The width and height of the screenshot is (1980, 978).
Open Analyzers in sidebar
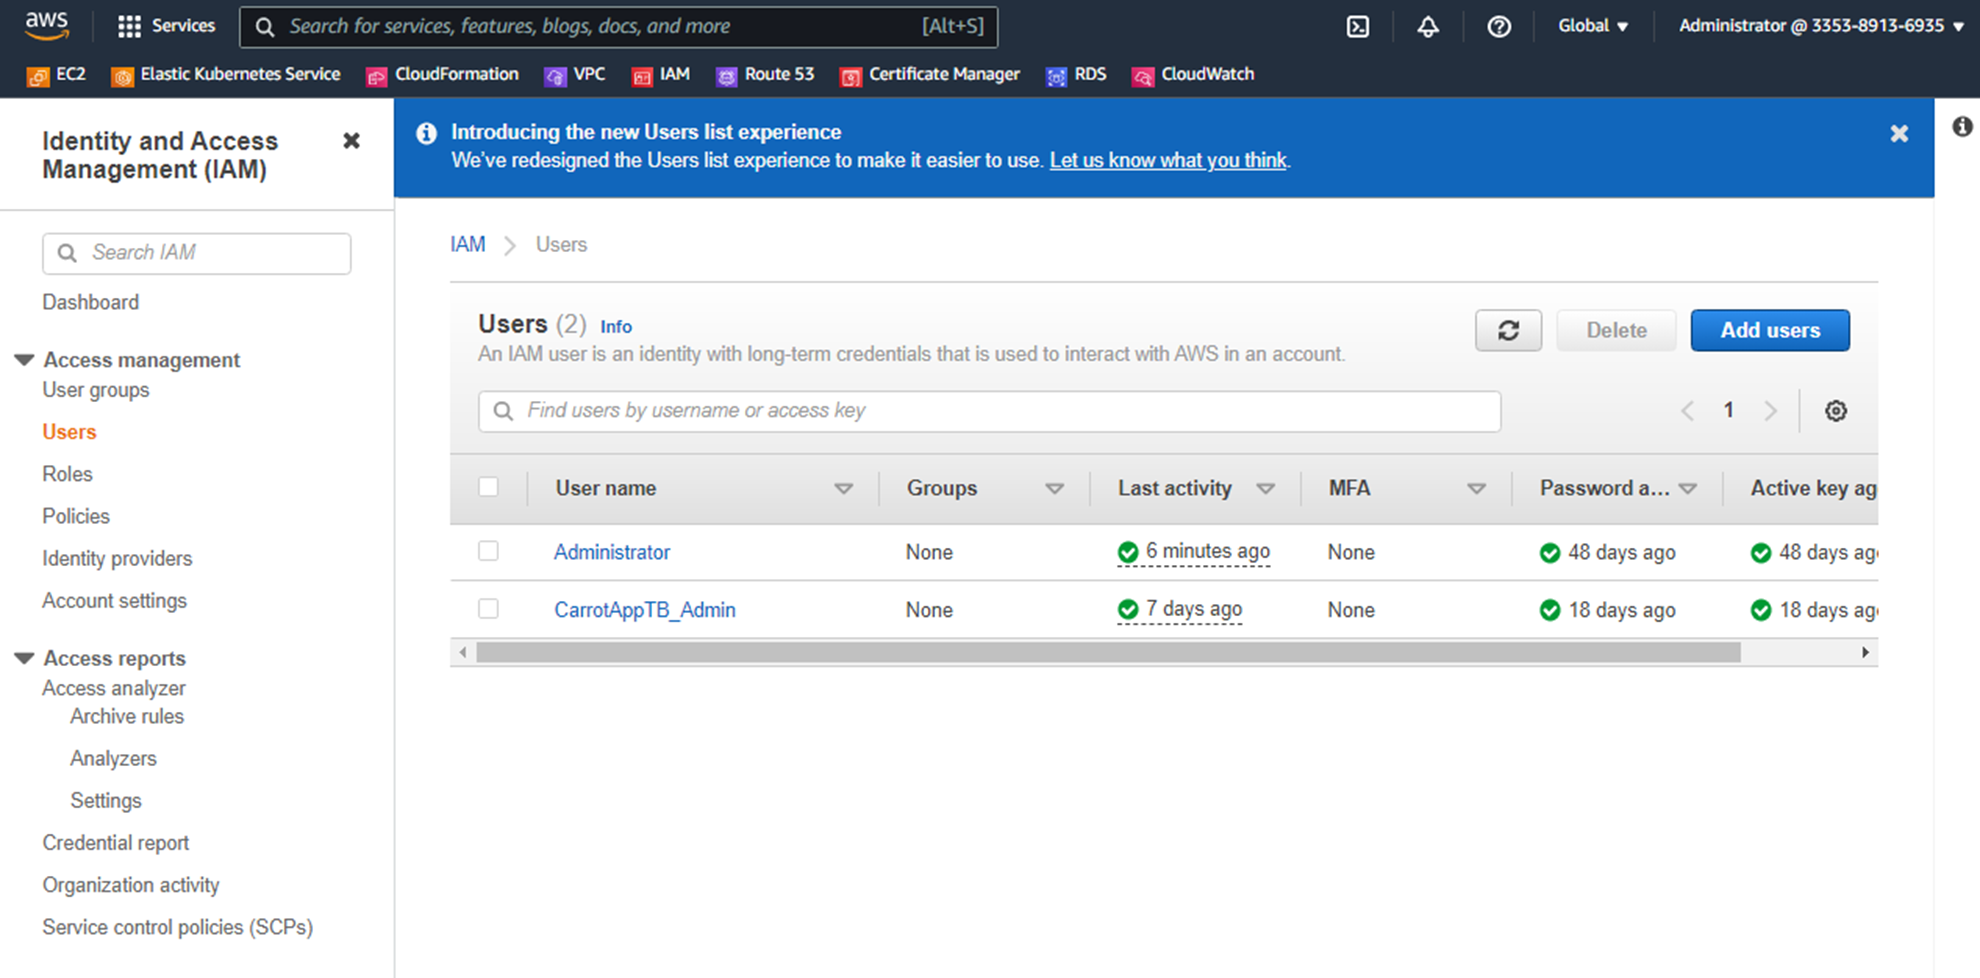tap(113, 758)
